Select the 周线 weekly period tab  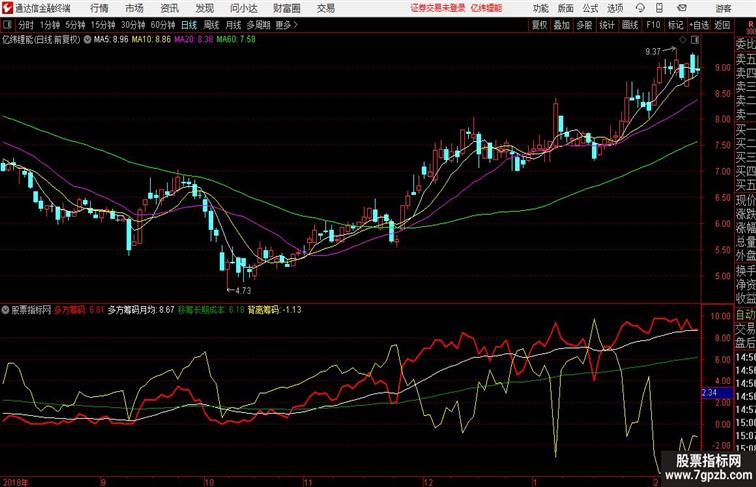211,25
